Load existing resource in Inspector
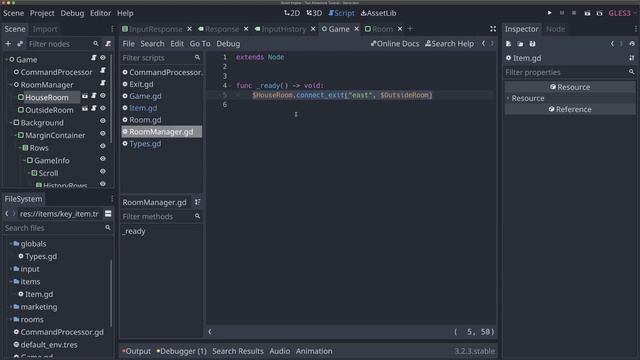640x360 pixels. tap(520, 44)
